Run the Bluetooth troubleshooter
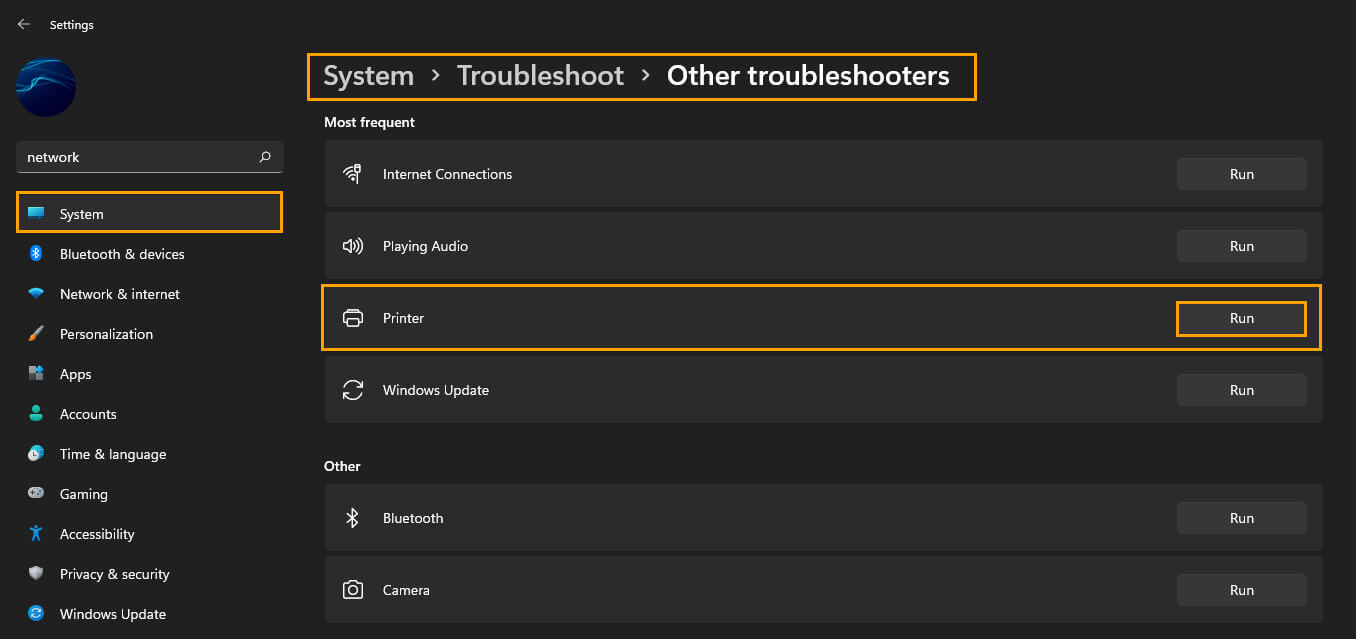Screen dimensions: 1356x639 point(1241,518)
